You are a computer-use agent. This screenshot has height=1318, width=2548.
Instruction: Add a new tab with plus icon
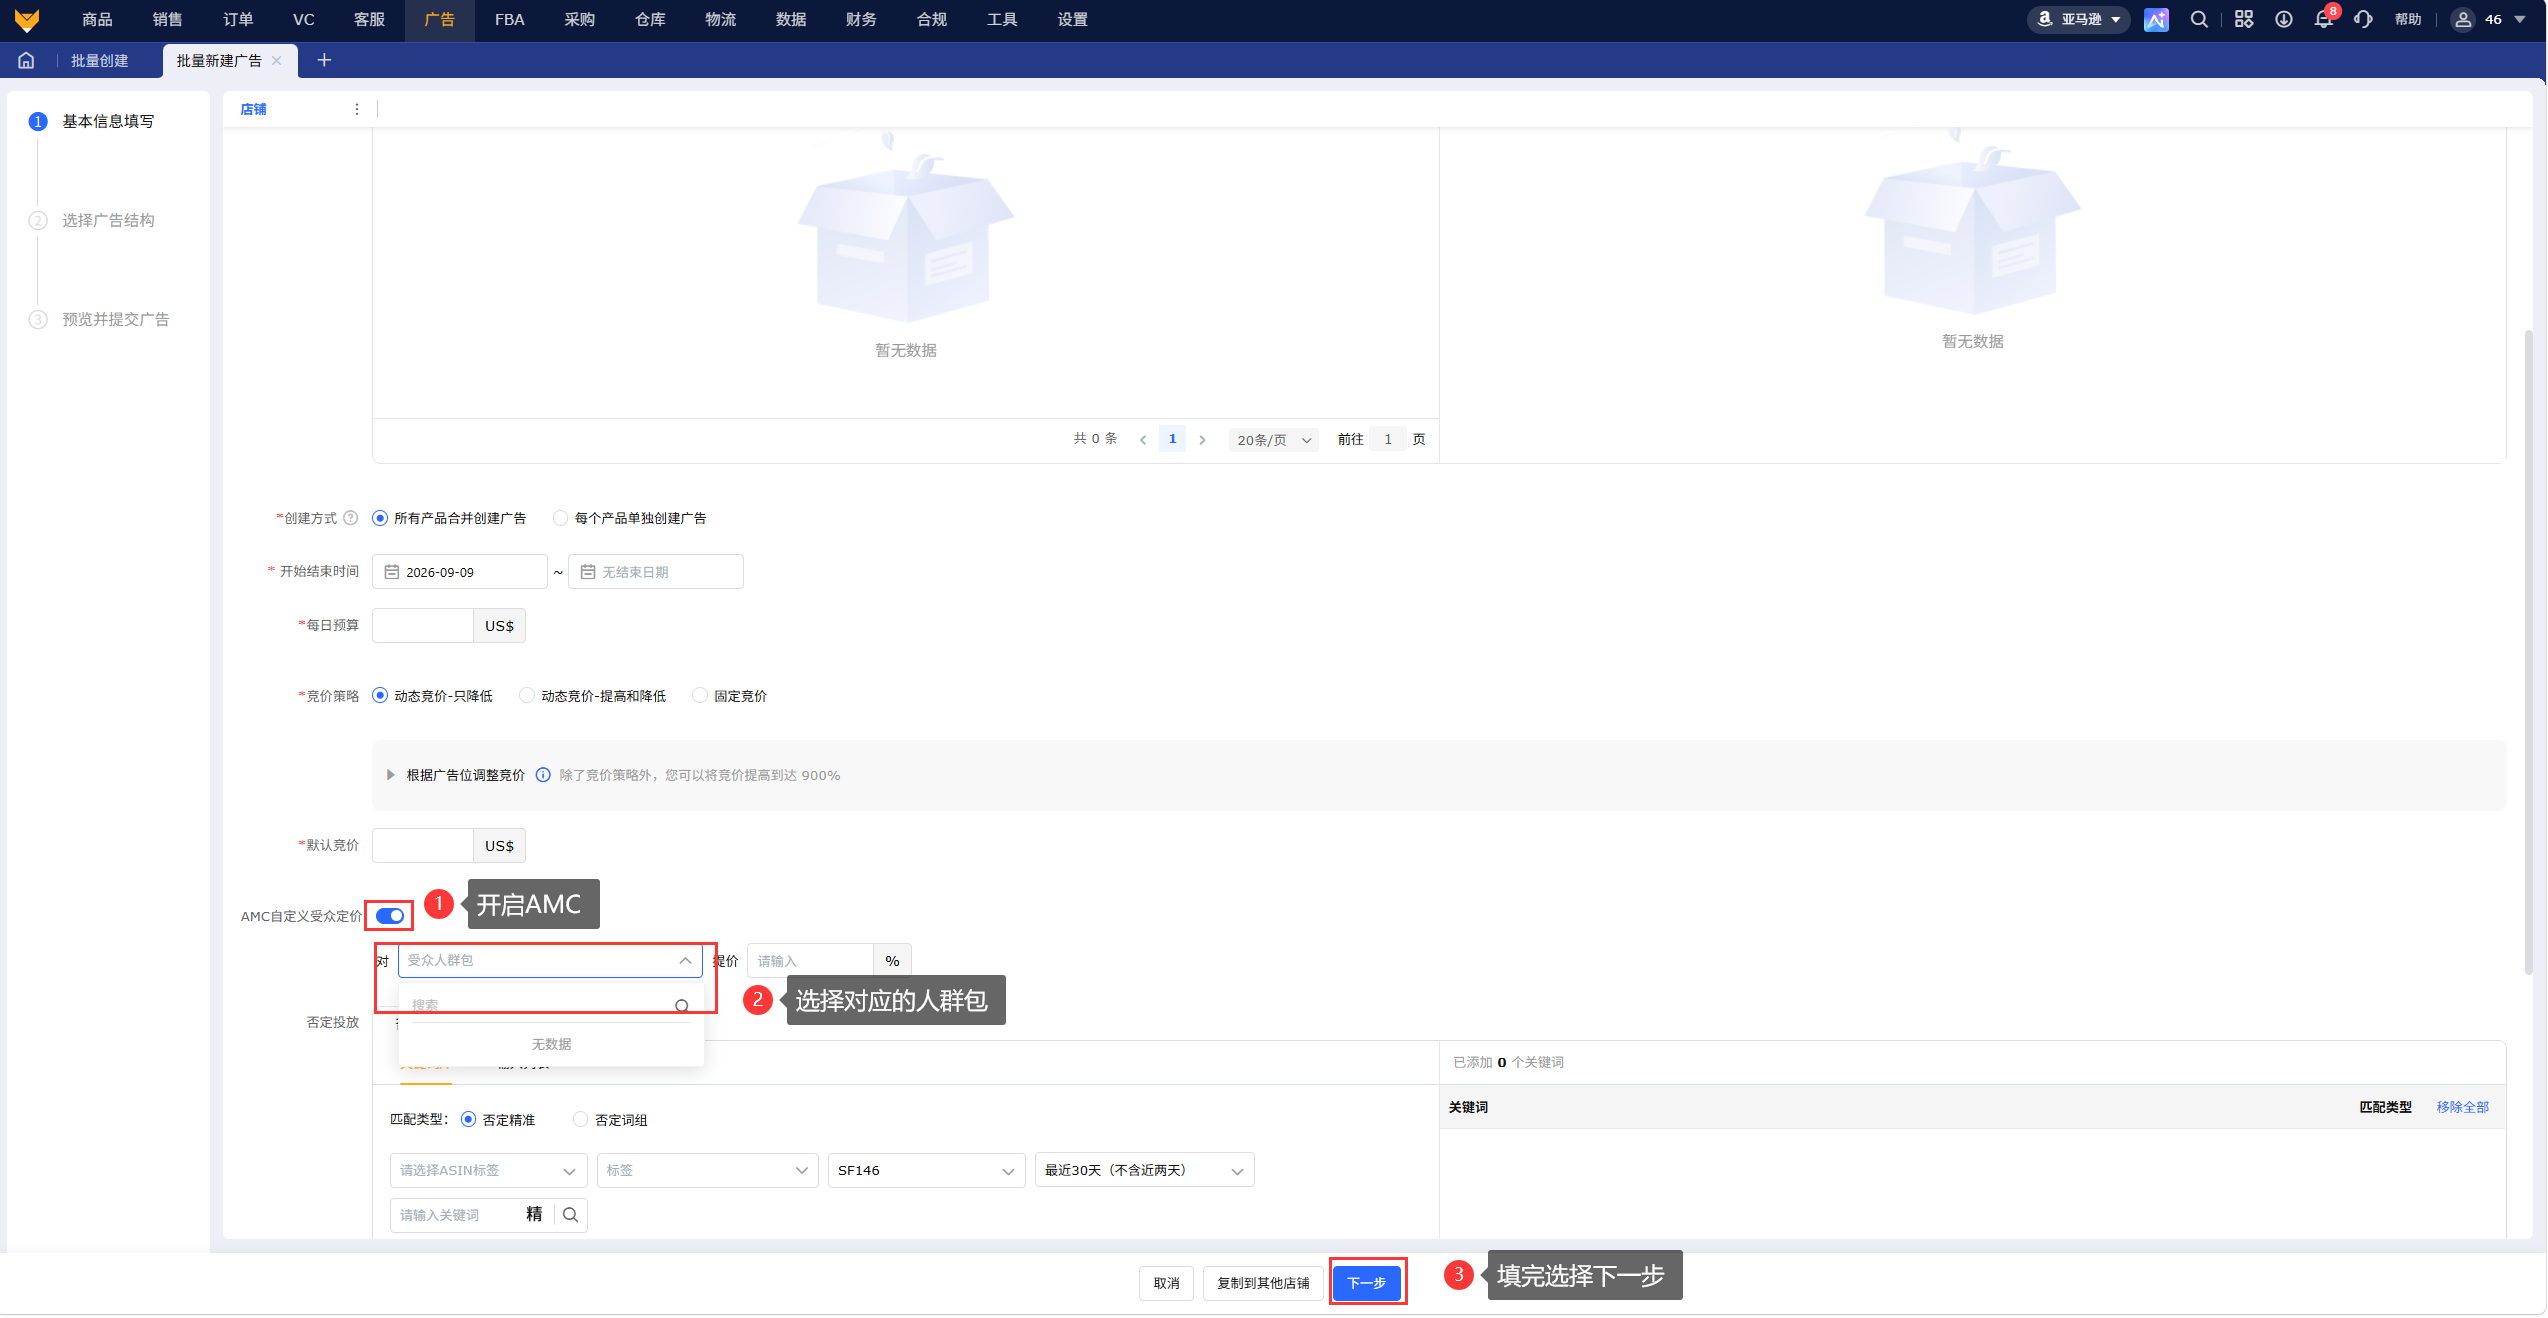(x=324, y=60)
